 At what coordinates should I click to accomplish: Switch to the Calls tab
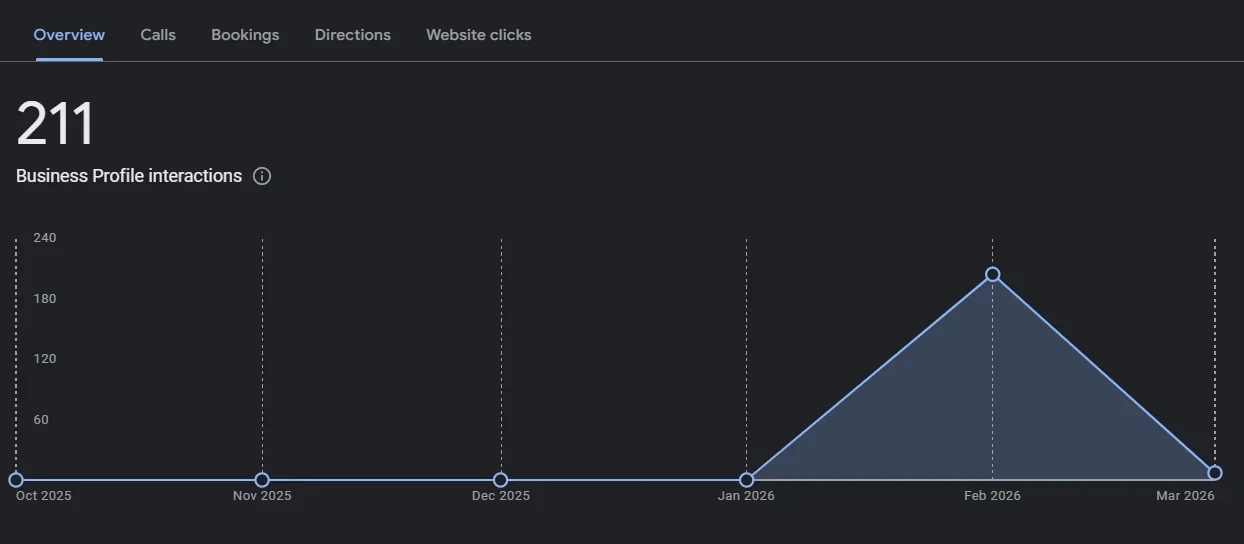point(158,35)
